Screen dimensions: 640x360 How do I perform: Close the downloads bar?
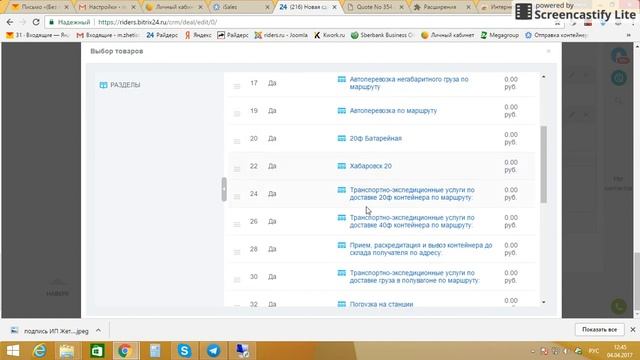tap(633, 329)
